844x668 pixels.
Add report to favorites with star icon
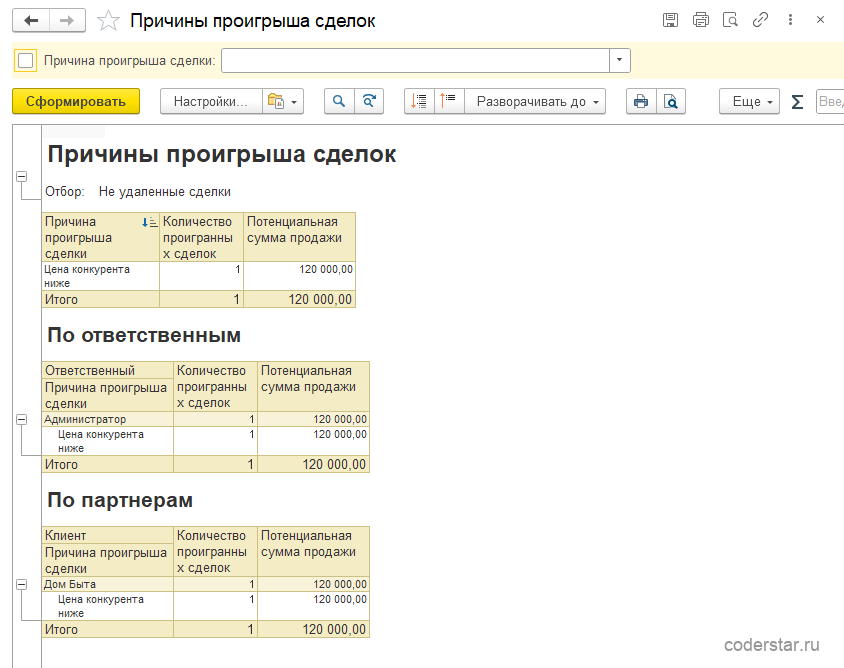click(x=108, y=21)
